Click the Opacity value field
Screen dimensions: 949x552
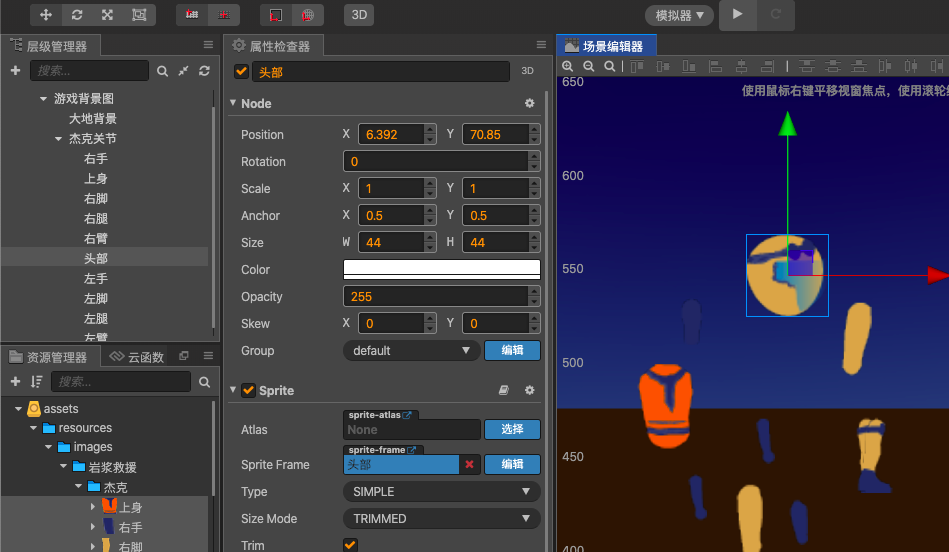click(x=436, y=297)
